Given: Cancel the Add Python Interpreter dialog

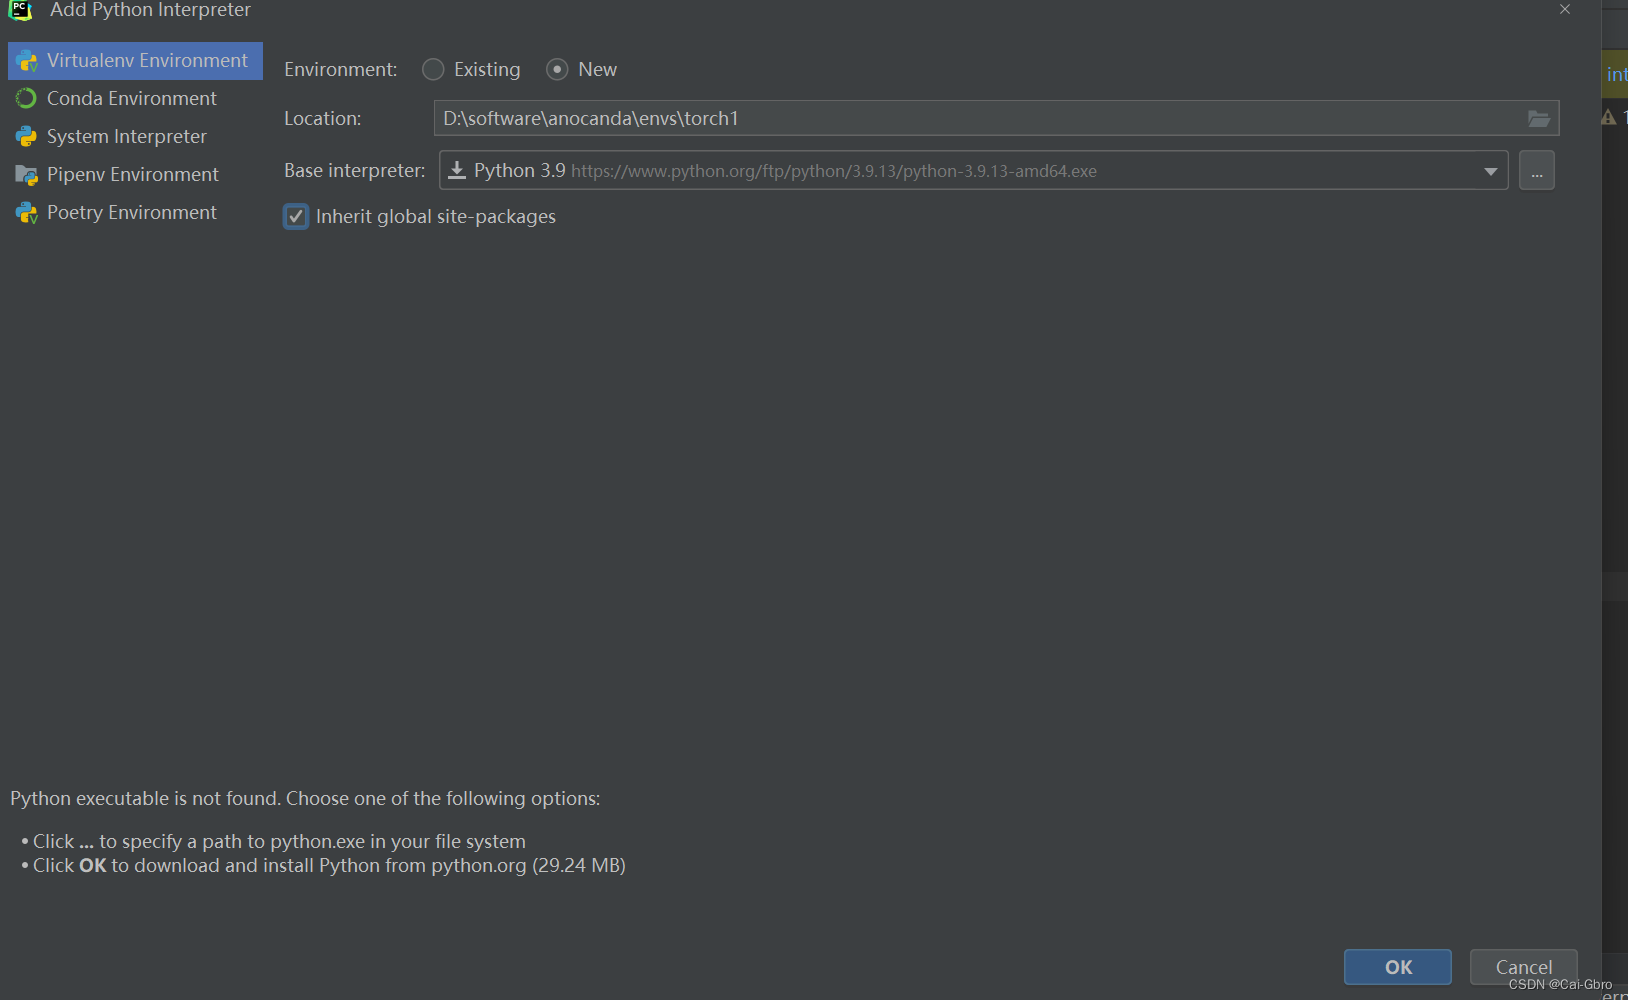Looking at the screenshot, I should [x=1523, y=967].
